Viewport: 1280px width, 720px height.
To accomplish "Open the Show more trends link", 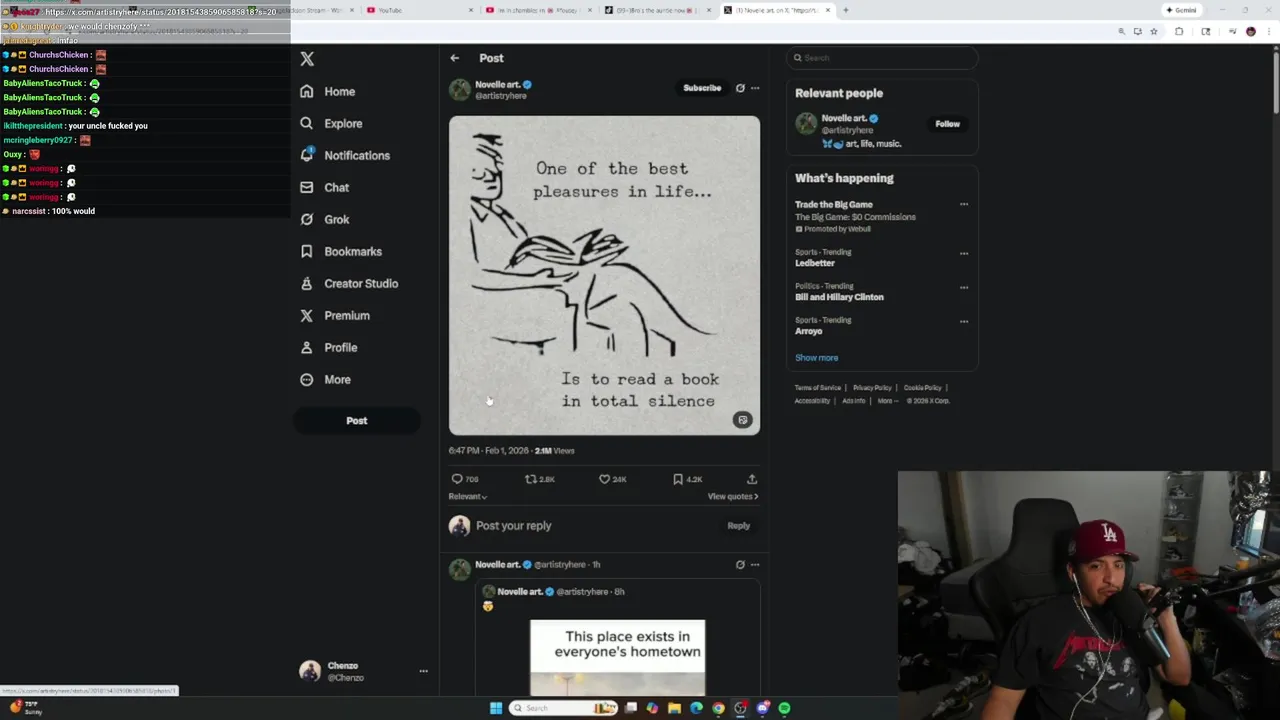I will [816, 357].
